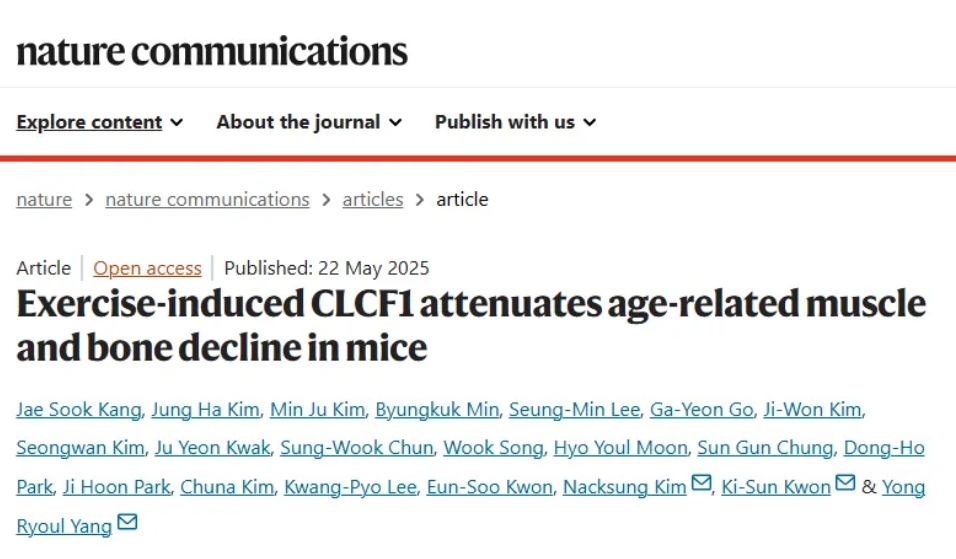Click the email icon beside Nacksung Kim
956x559 pixels.
(x=701, y=483)
